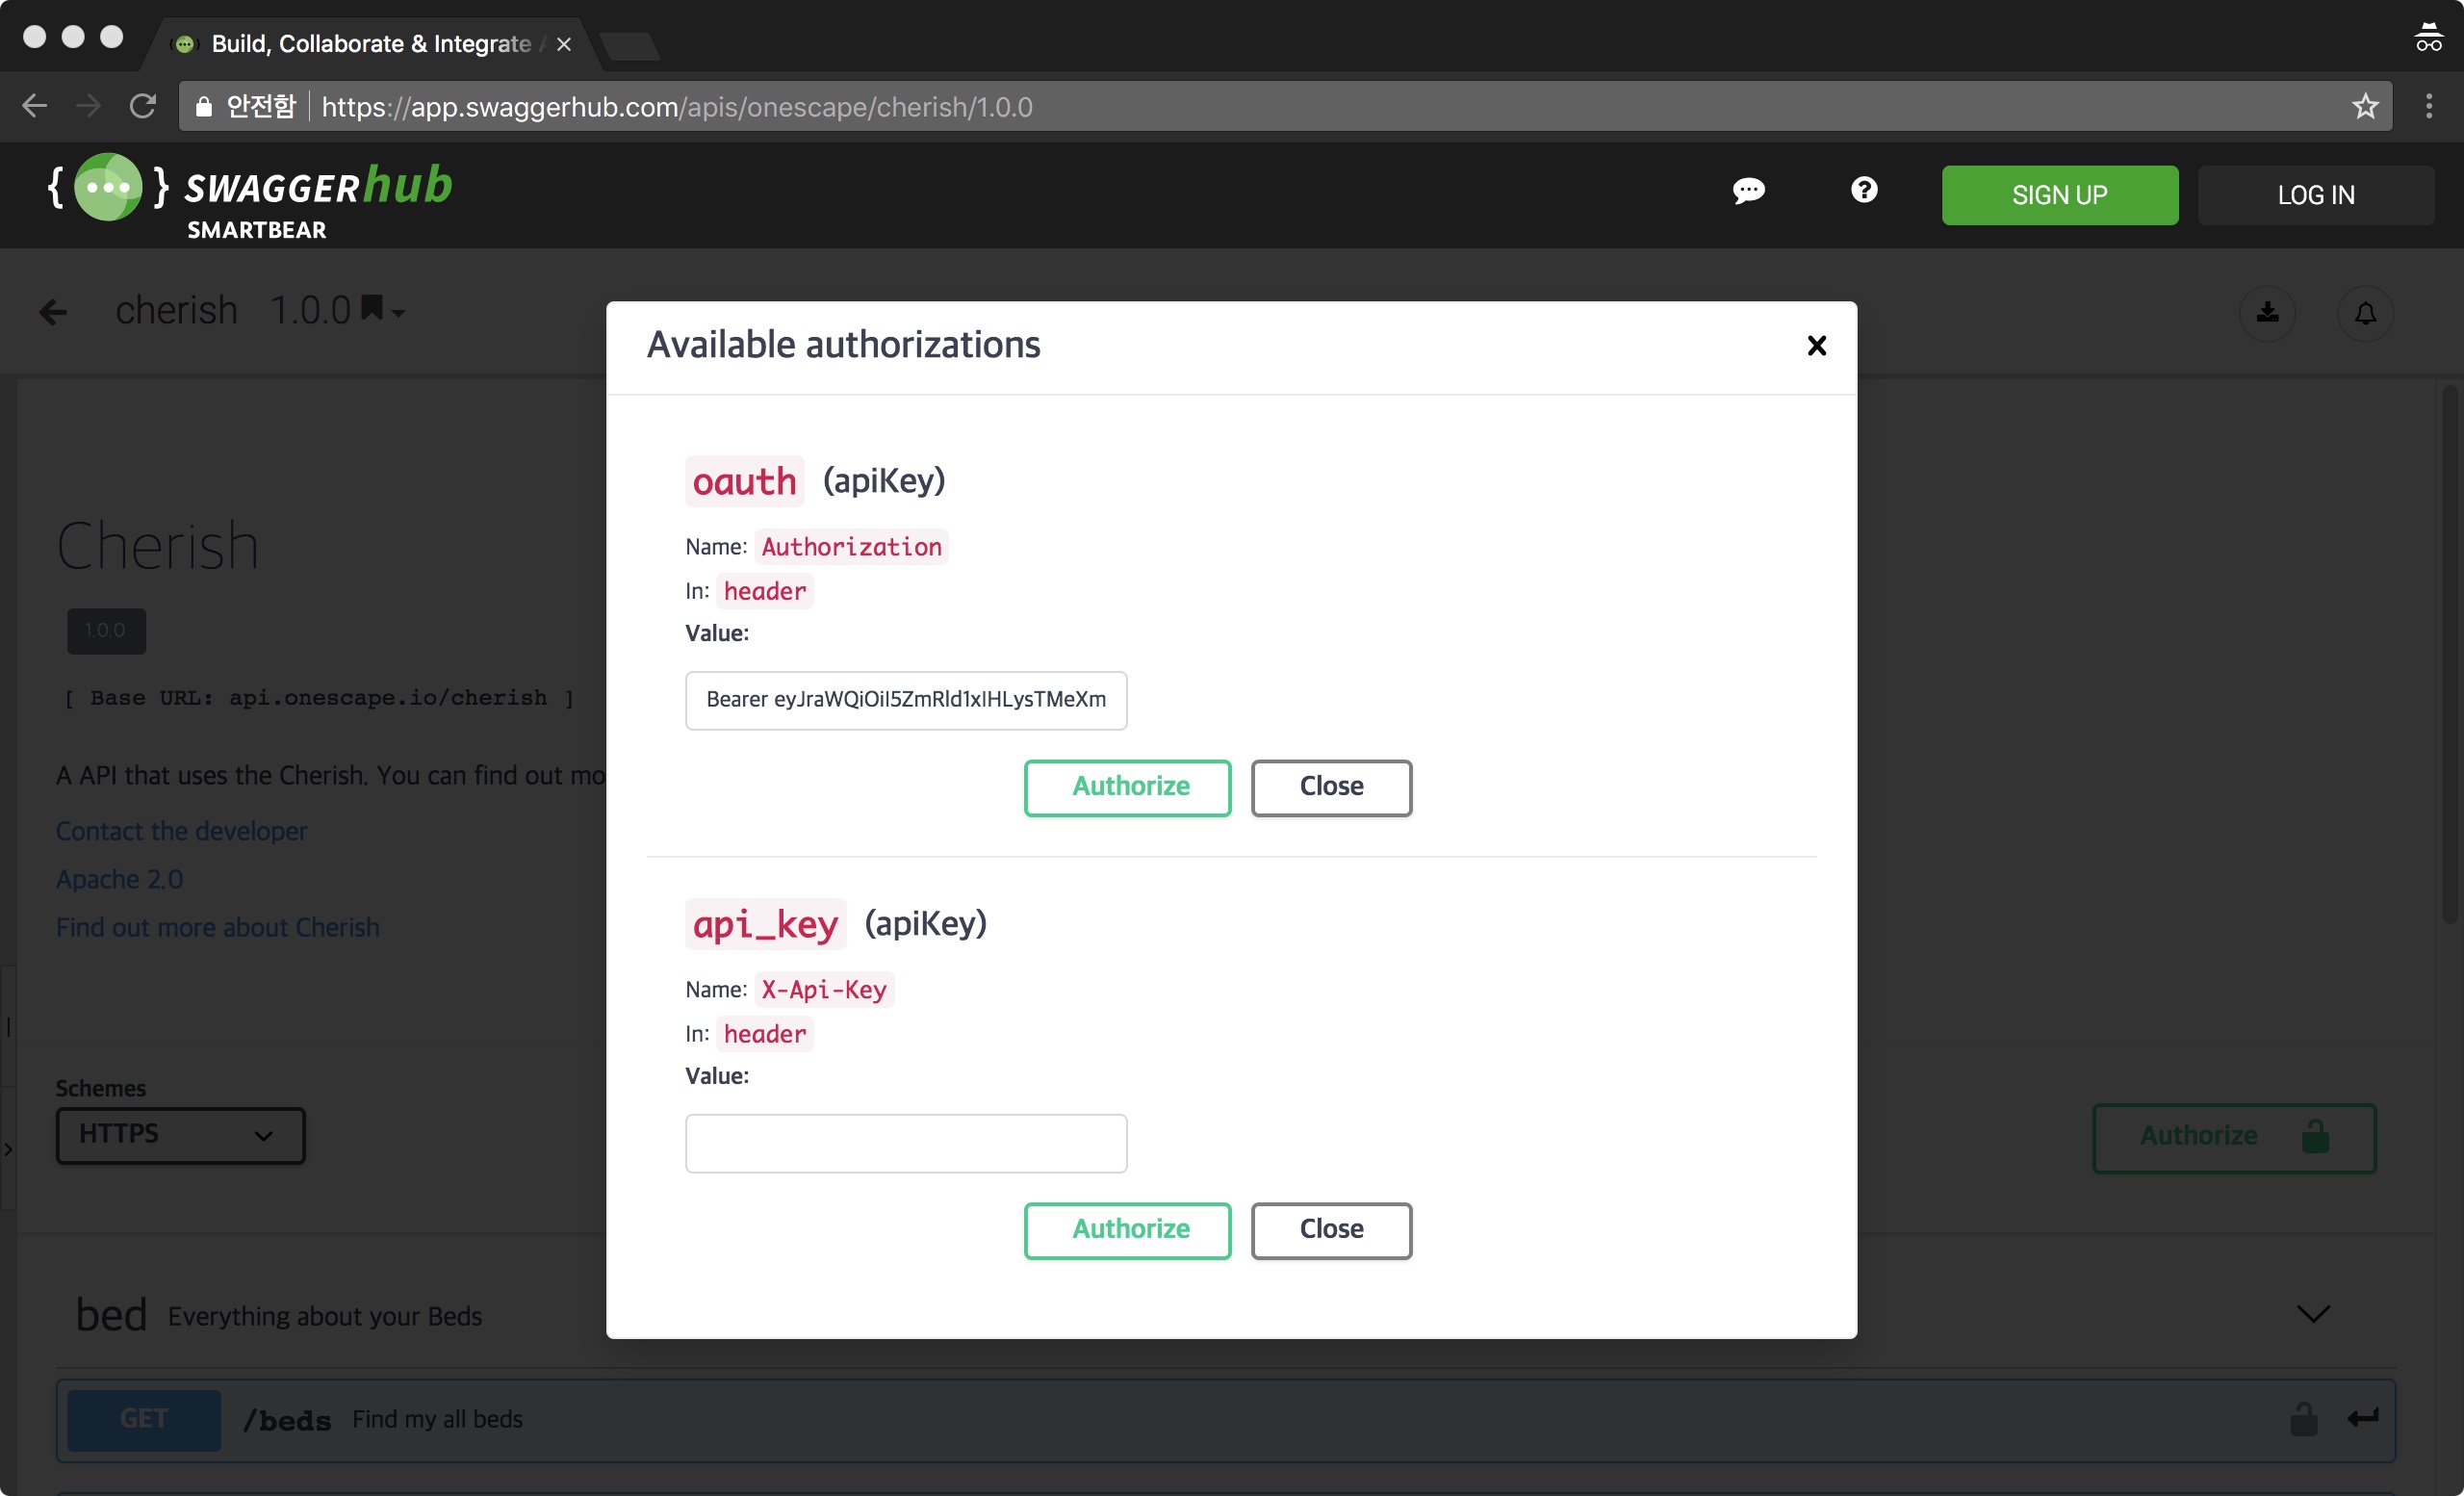Click the incognito icon at top right

point(2428,38)
